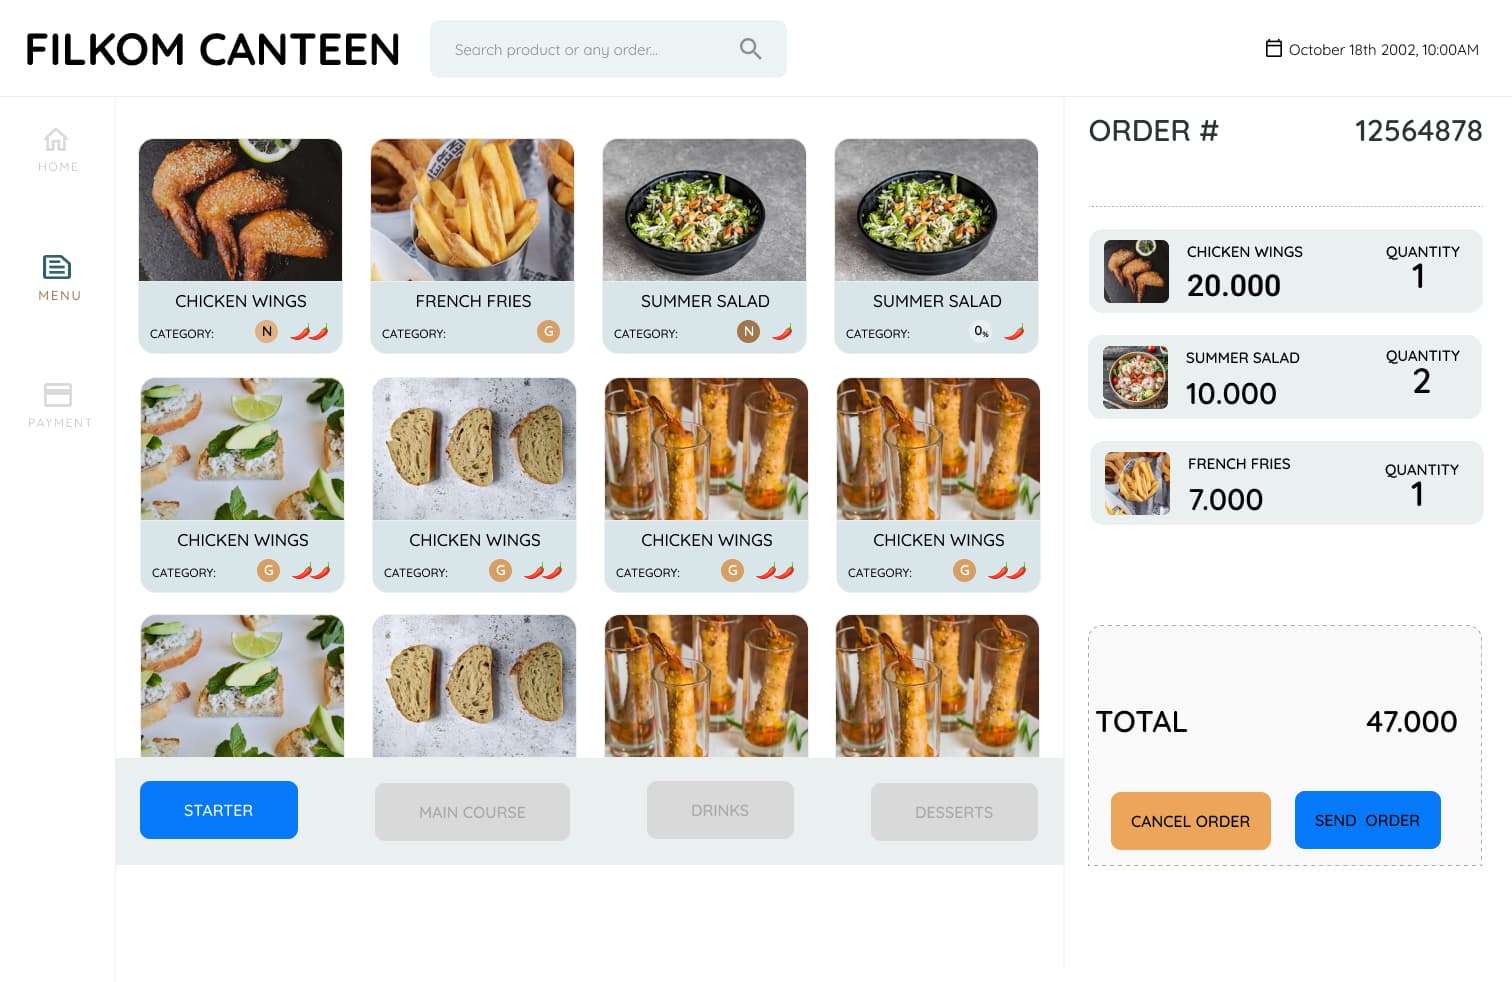Click the Chicken Wings thumbnail in the order list

click(x=1136, y=271)
